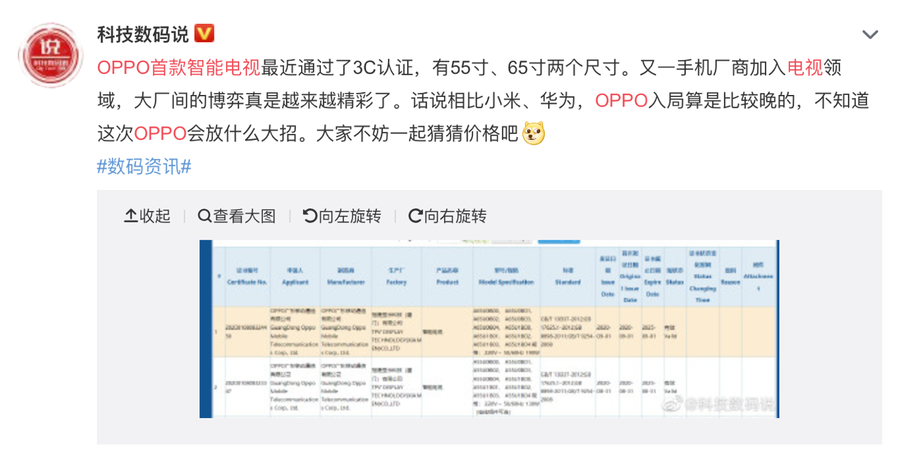
Task: Rotate the image right with 向右旋转
Action: point(447,216)
